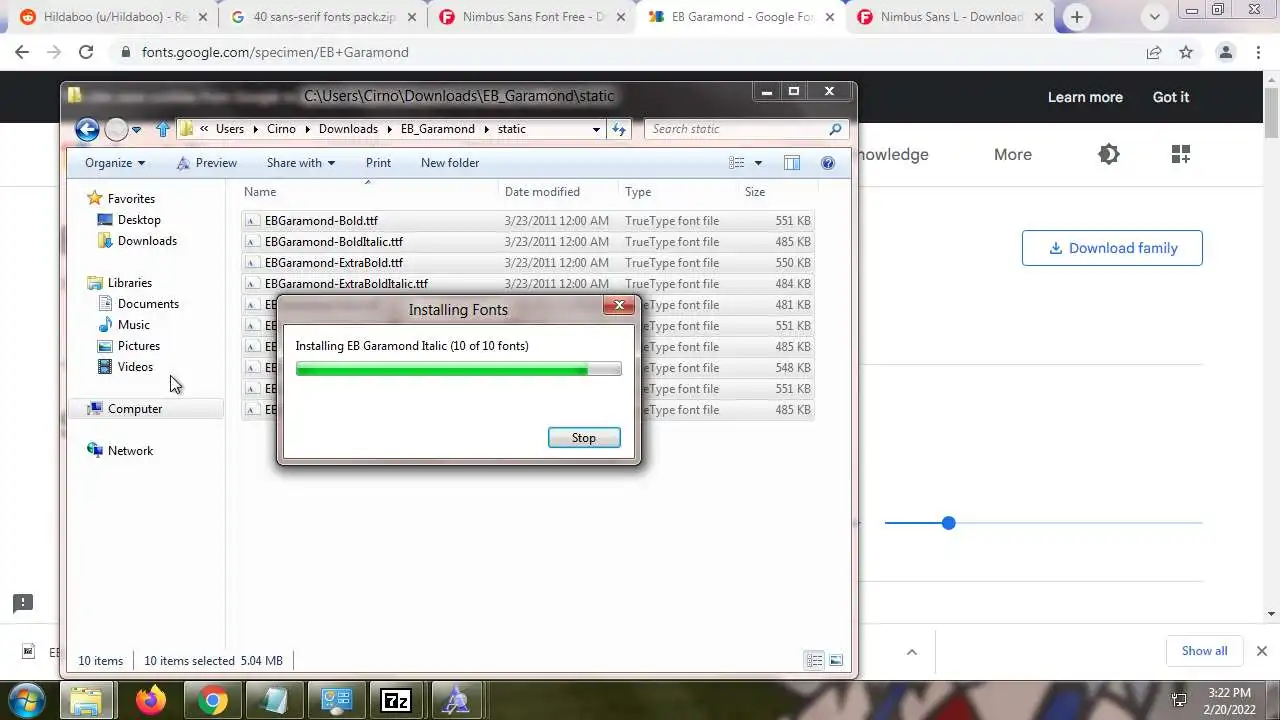Change view using the views icon
This screenshot has height=720, width=1280.
click(x=737, y=163)
